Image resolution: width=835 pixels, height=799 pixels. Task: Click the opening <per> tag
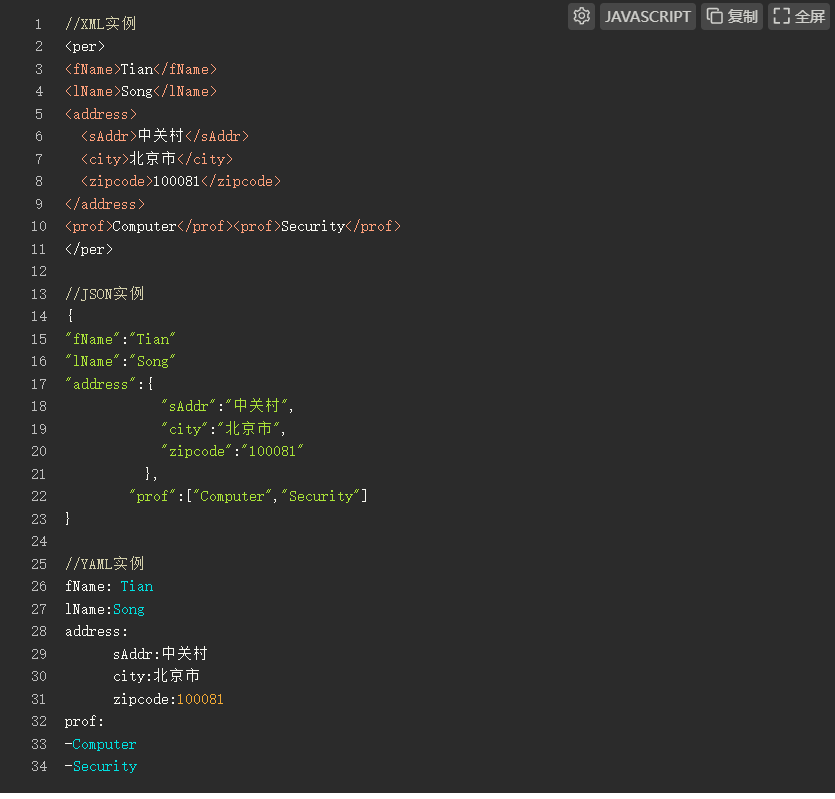point(85,46)
